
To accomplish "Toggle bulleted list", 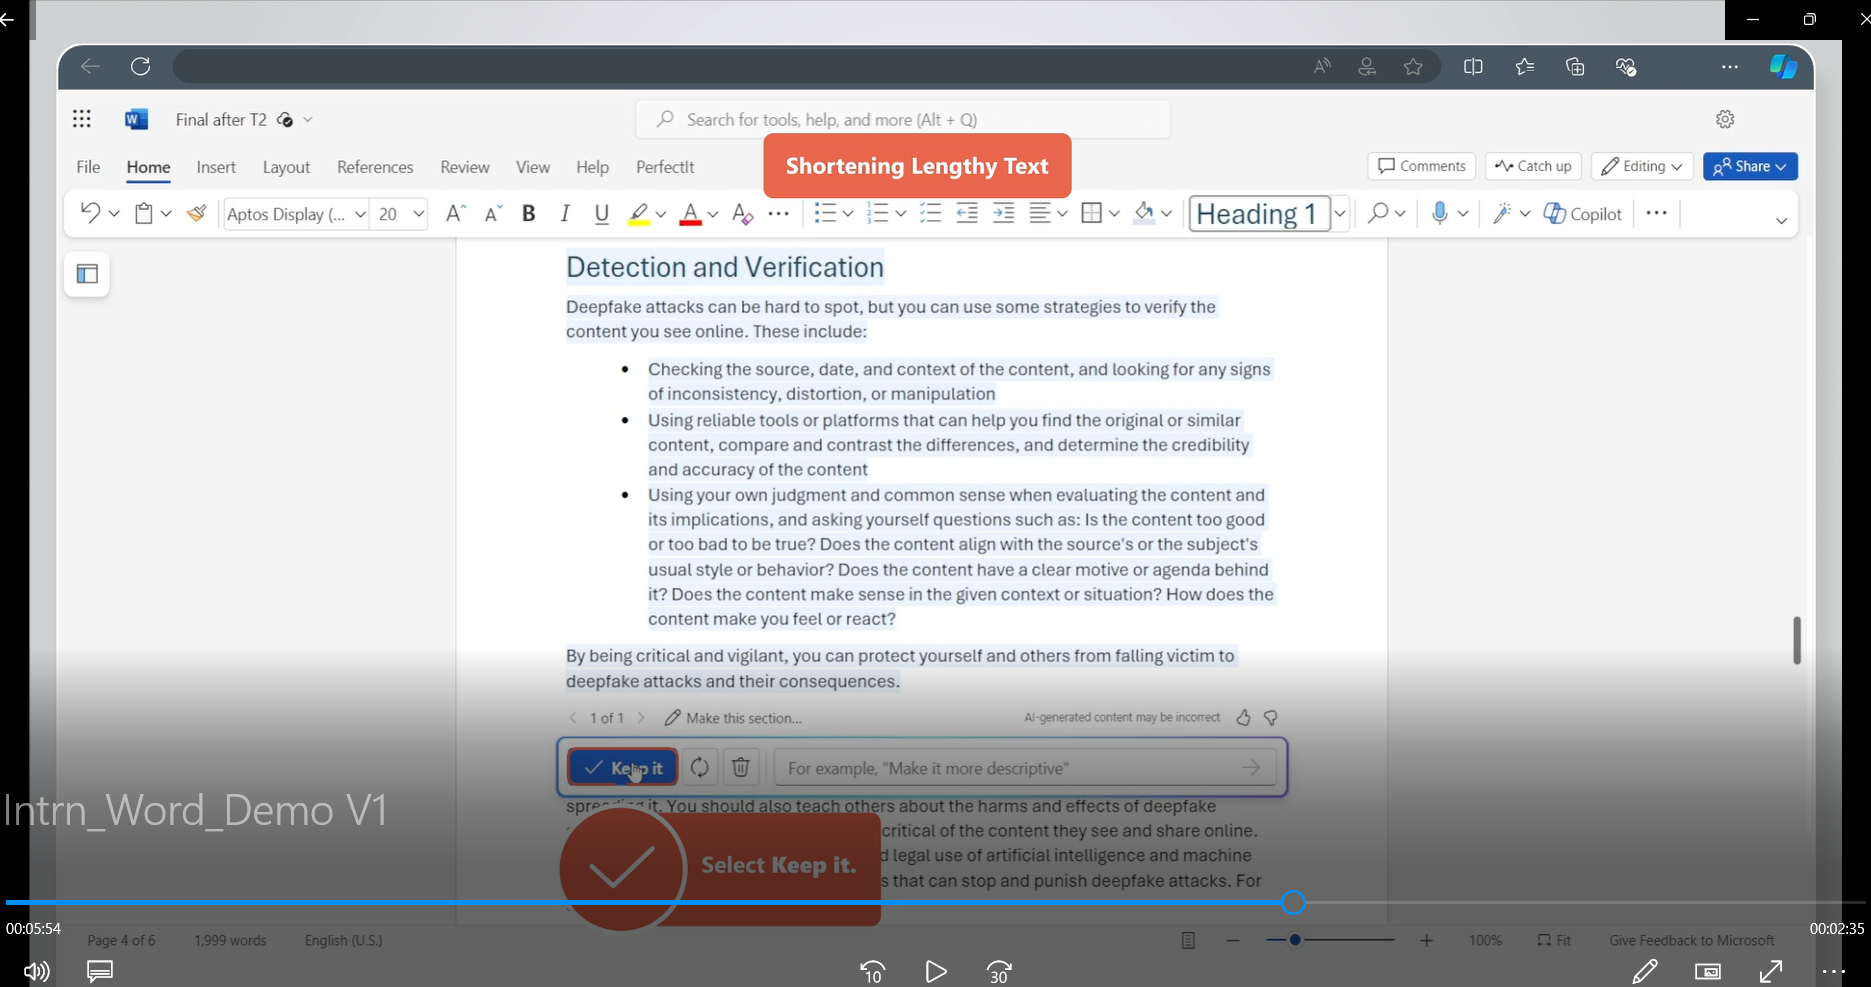I will [824, 213].
